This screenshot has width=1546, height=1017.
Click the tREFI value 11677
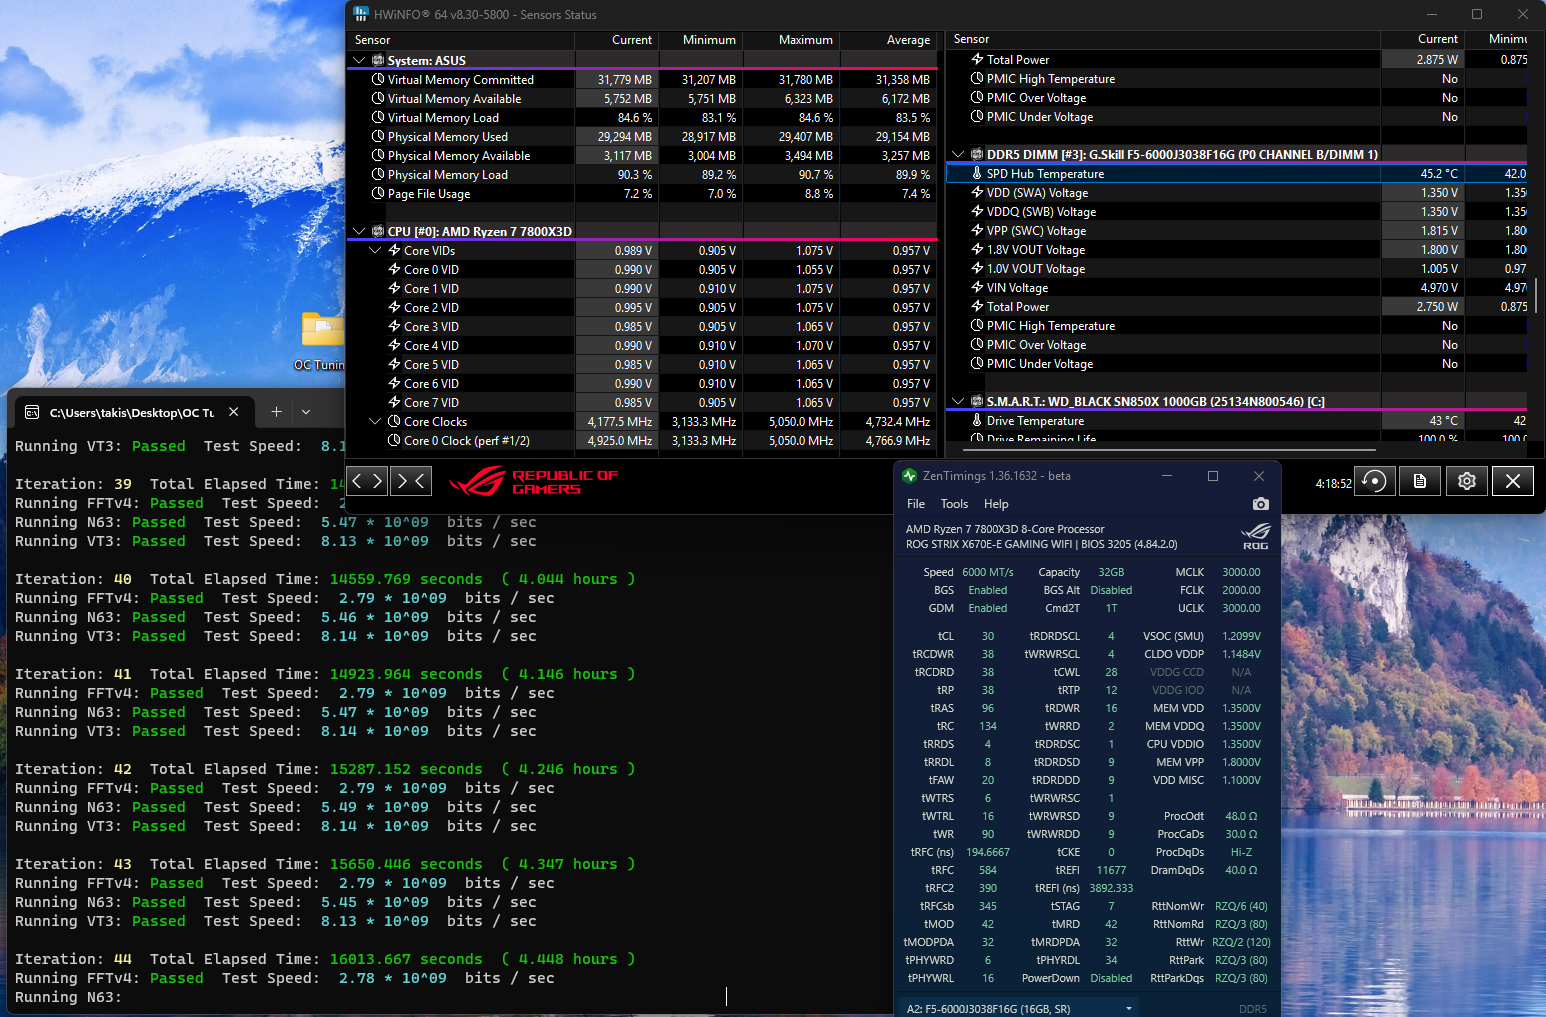coord(1111,870)
